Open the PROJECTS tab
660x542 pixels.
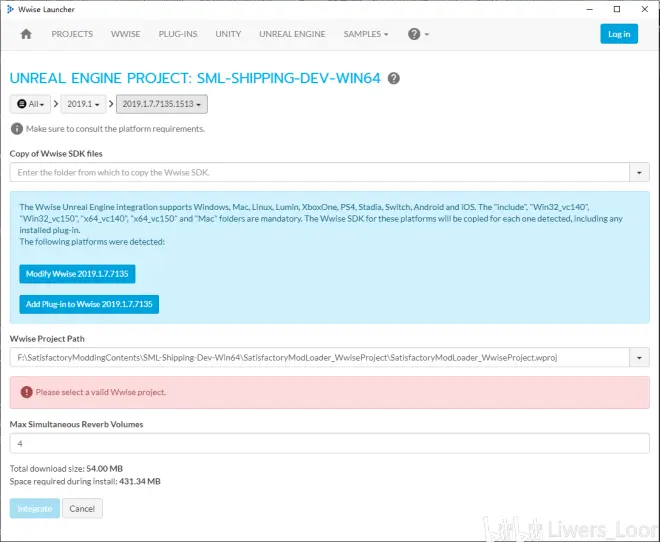pos(72,34)
